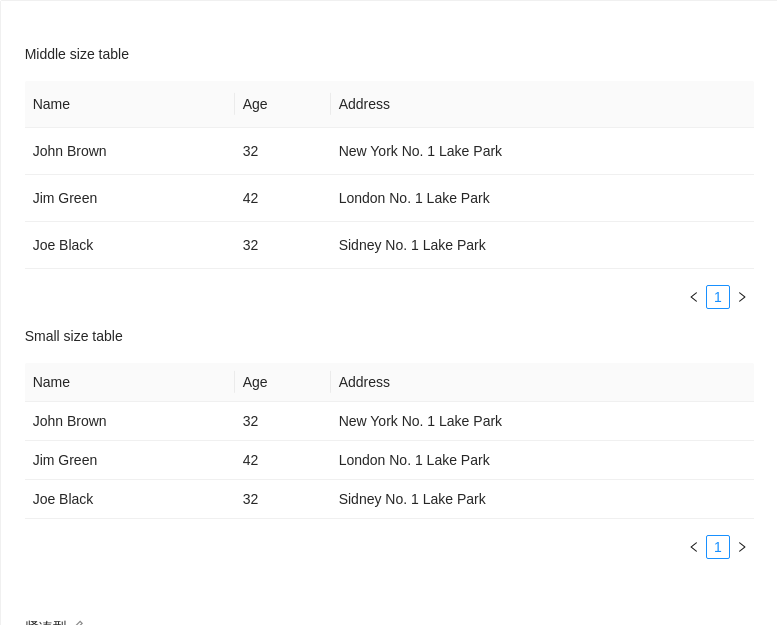777x625 pixels.
Task: Click the Name column header in middle size table
Action: click(52, 104)
